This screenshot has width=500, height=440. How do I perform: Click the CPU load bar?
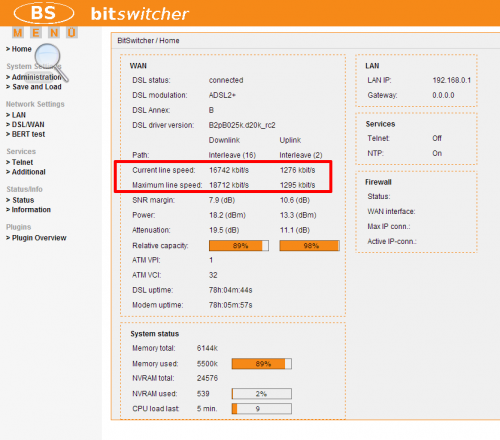(x=262, y=409)
